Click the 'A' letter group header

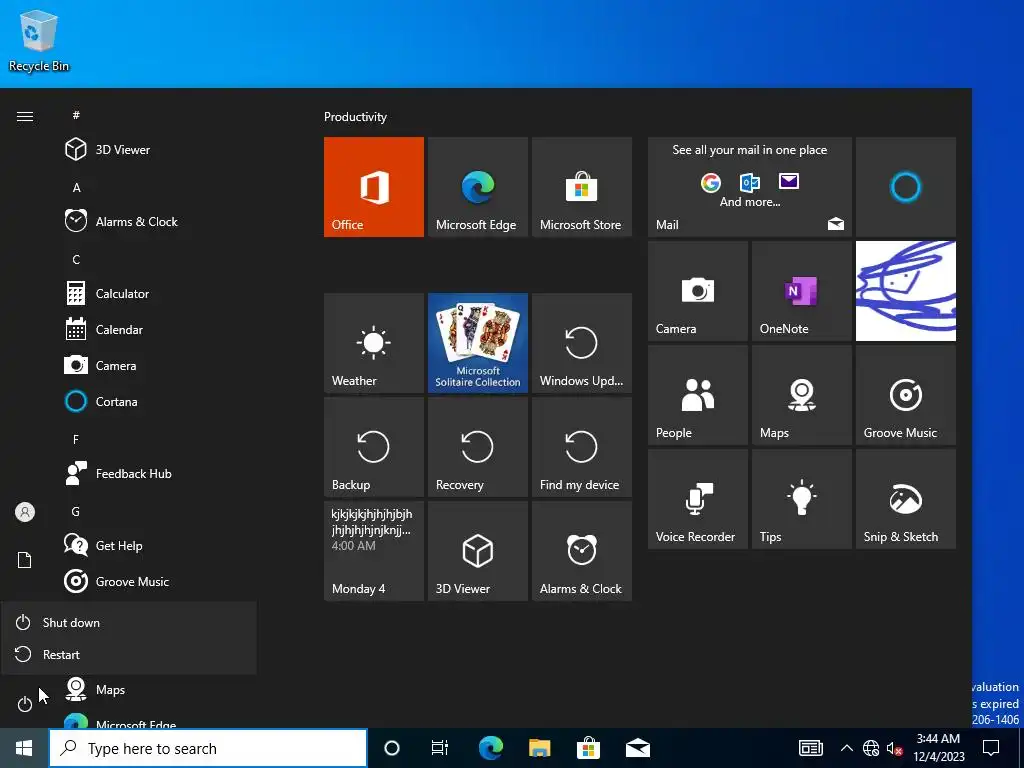click(76, 187)
